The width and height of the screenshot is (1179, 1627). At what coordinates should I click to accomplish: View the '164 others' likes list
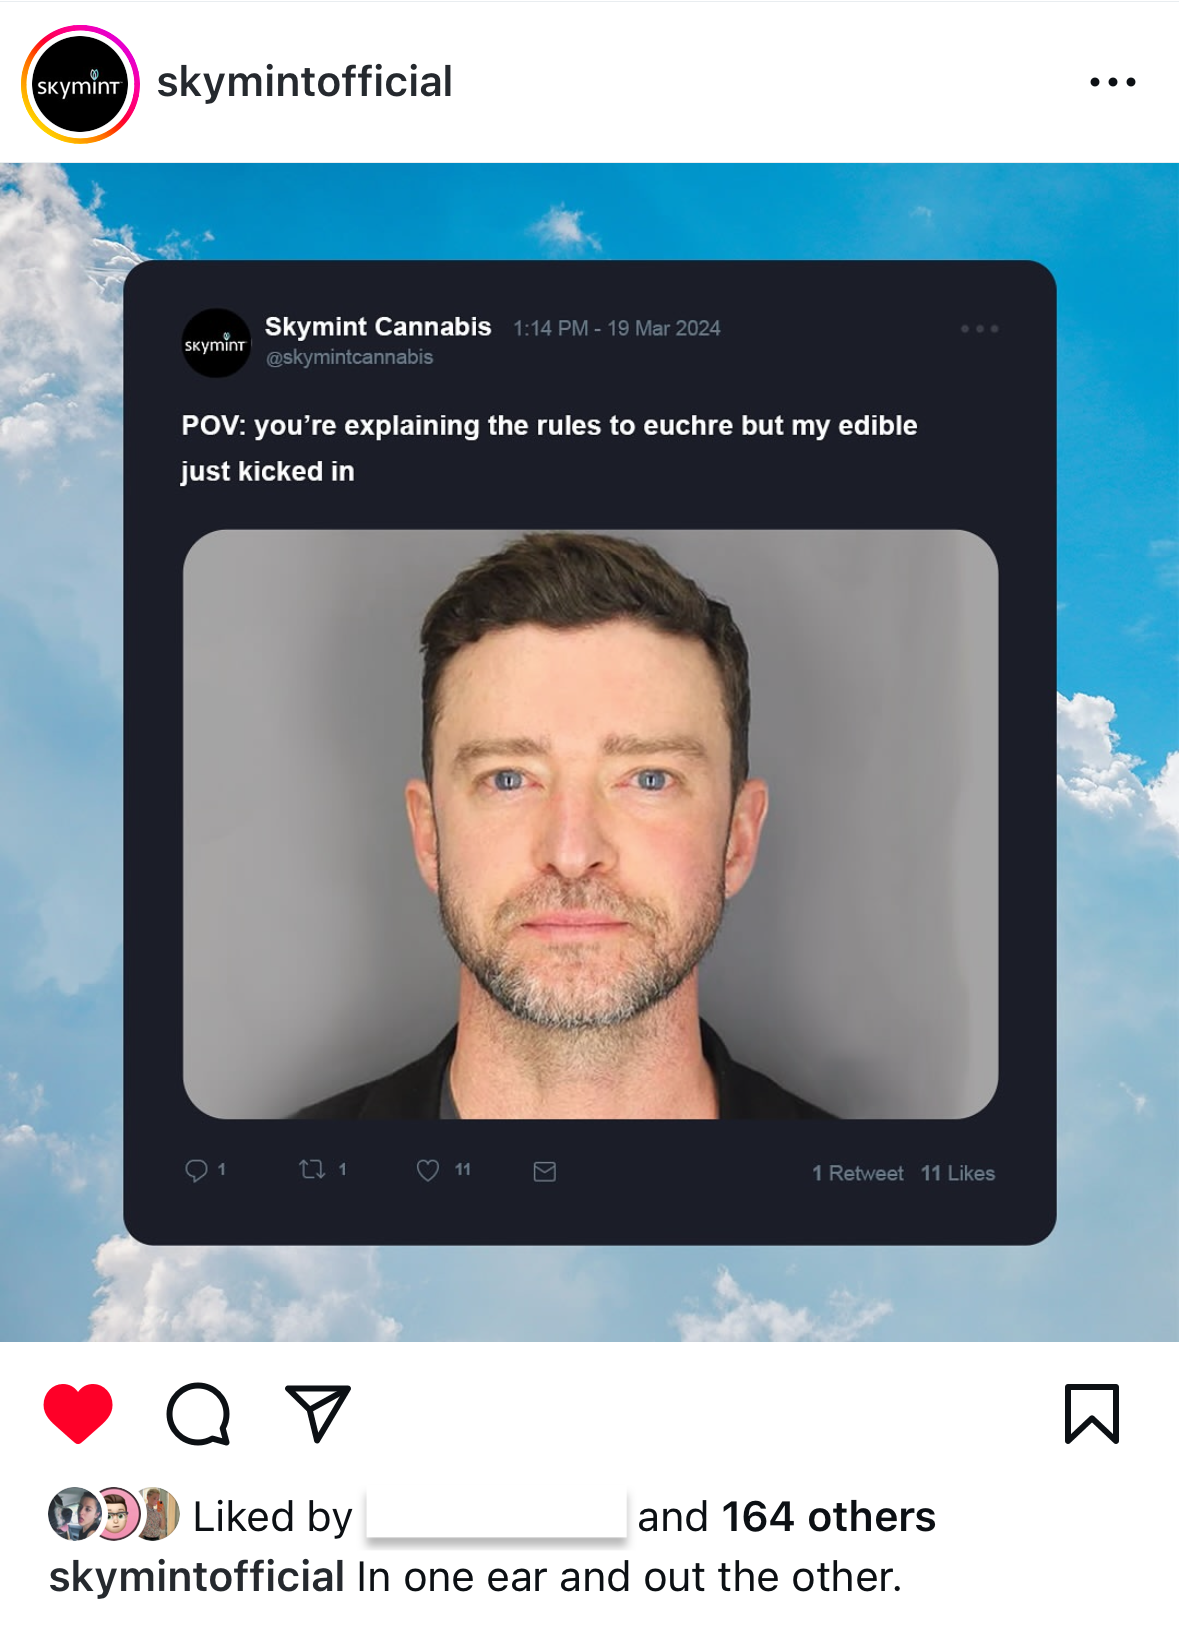[828, 1517]
